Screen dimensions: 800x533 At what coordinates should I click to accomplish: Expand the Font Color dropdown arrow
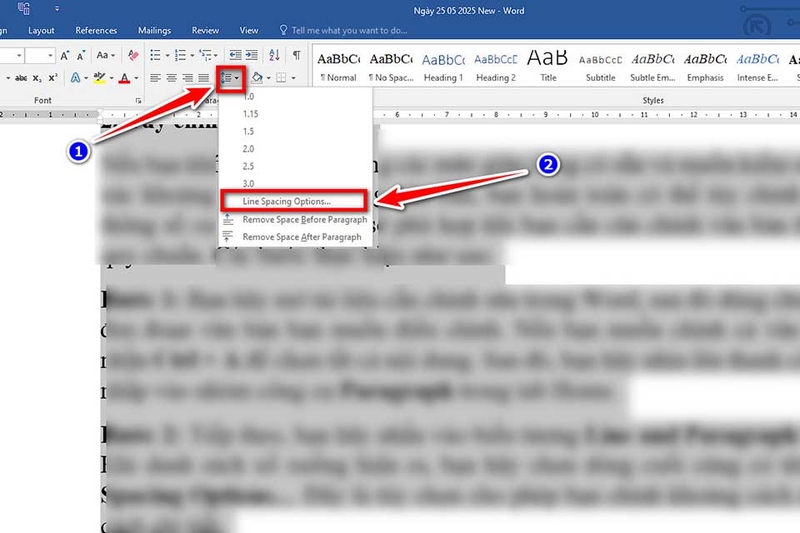(x=136, y=78)
